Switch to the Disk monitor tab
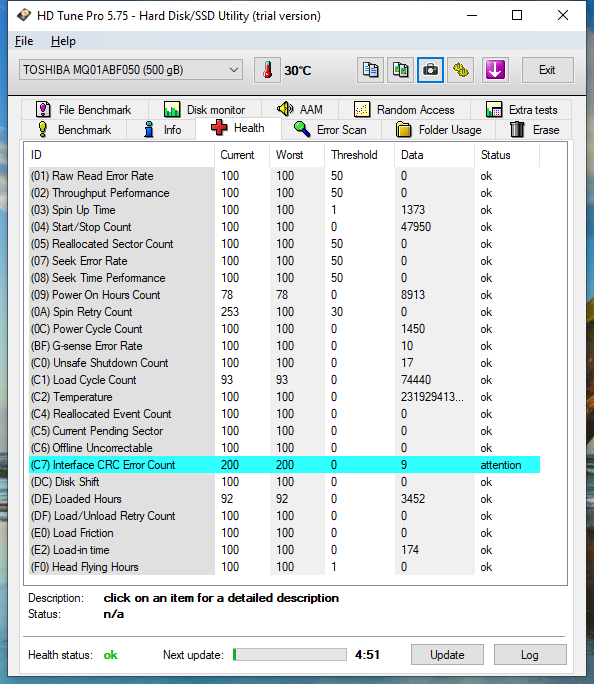The width and height of the screenshot is (594, 684). point(205,109)
